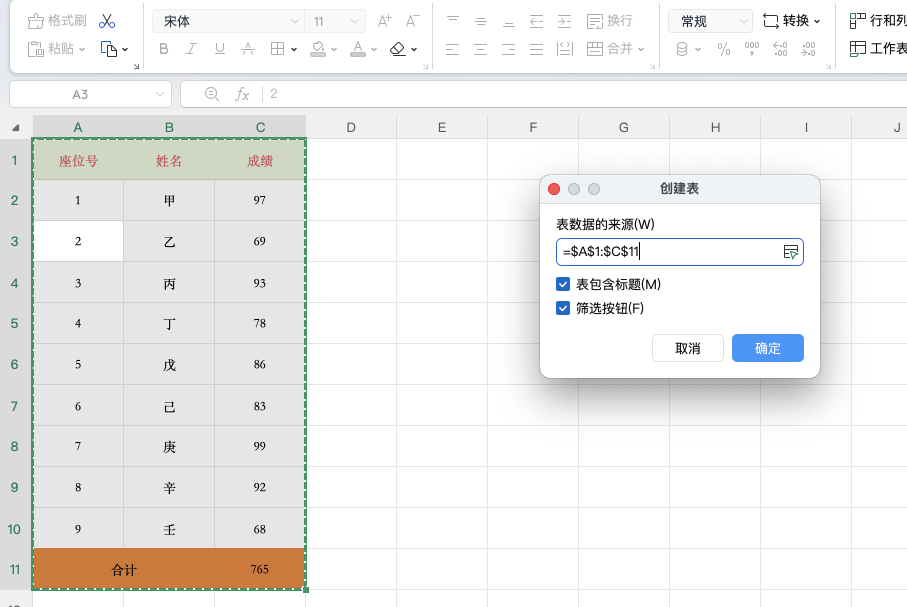Viewport: 907px width, 607px height.
Task: Uncheck 筛选按钮 in the dialog
Action: click(561, 309)
